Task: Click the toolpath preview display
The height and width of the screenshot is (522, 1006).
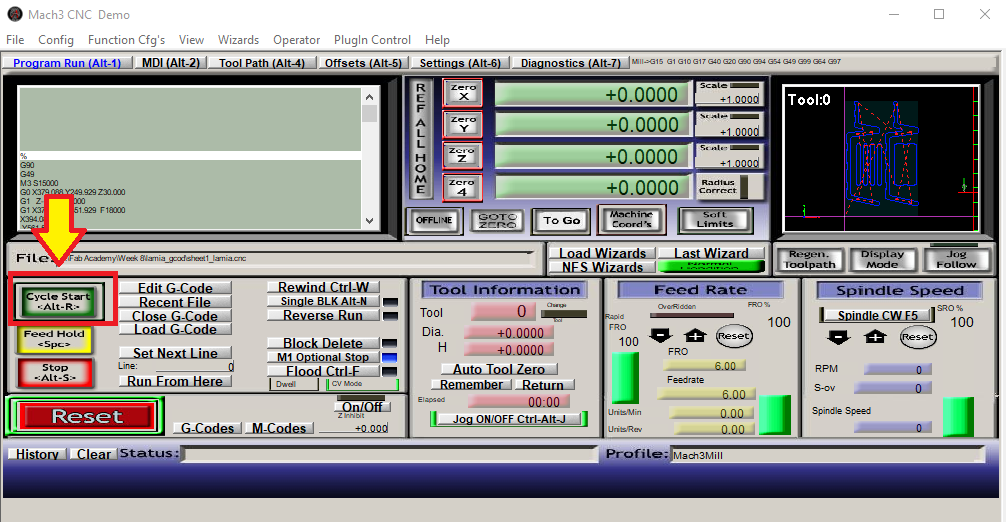Action: coord(881,158)
